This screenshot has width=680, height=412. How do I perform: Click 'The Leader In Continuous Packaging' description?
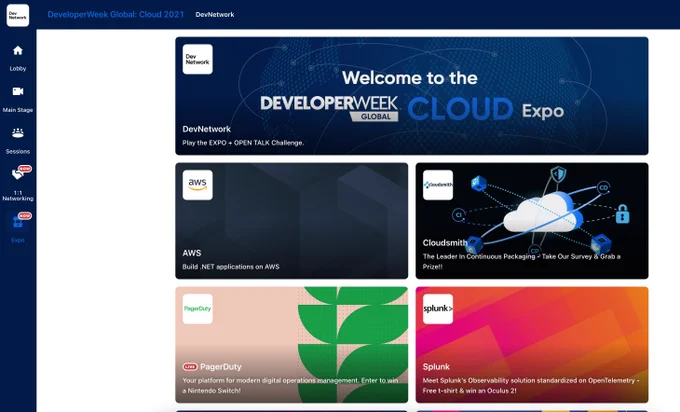521,262
